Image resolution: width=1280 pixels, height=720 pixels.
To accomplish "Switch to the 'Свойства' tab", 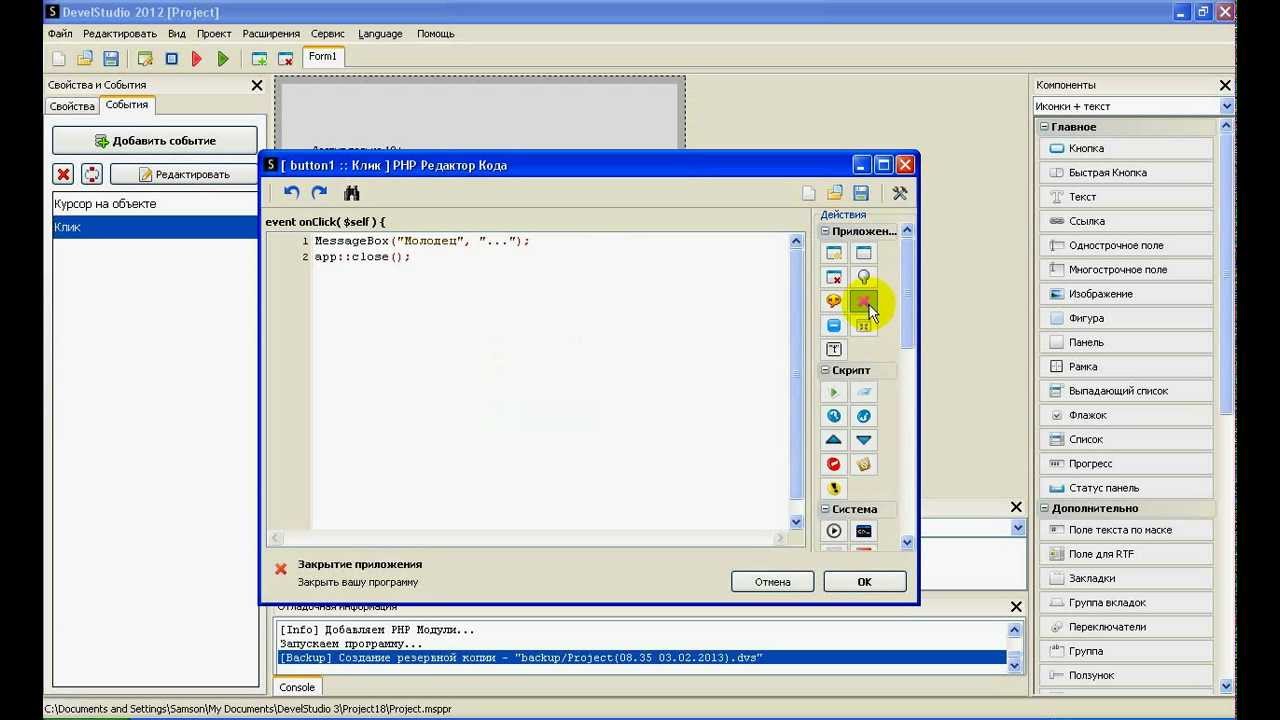I will [x=72, y=106].
